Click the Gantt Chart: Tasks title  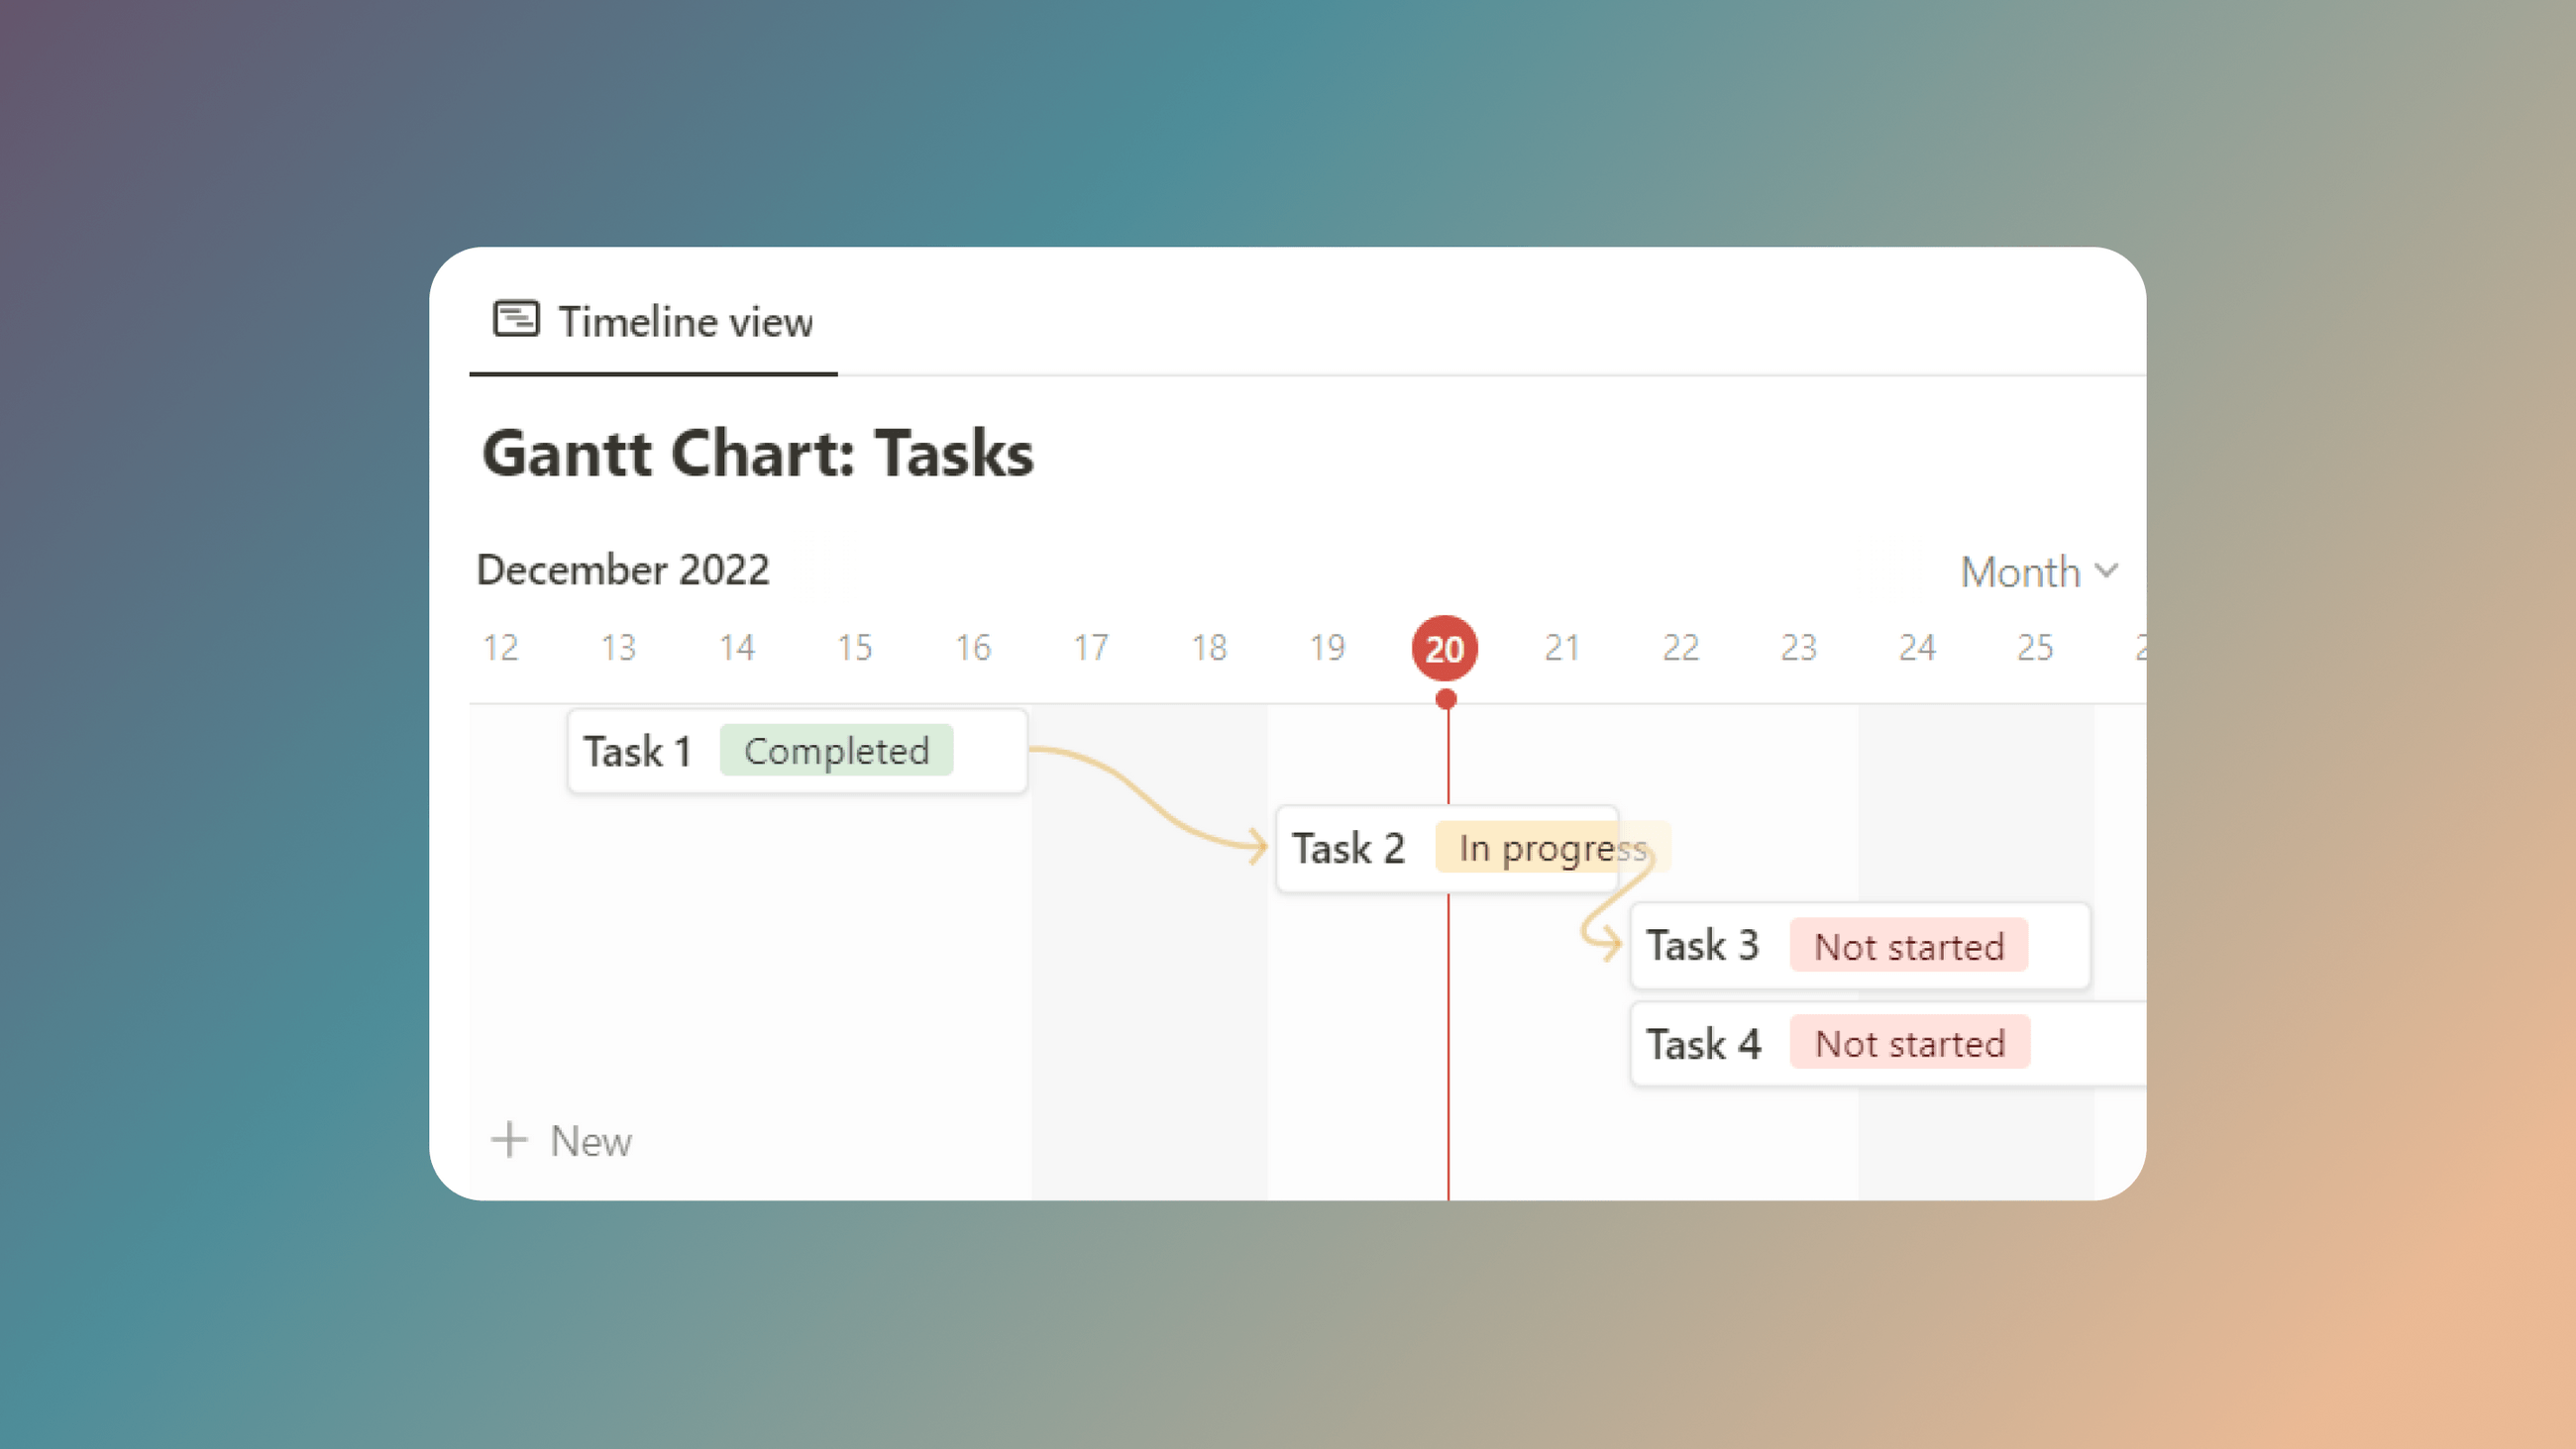(x=757, y=455)
